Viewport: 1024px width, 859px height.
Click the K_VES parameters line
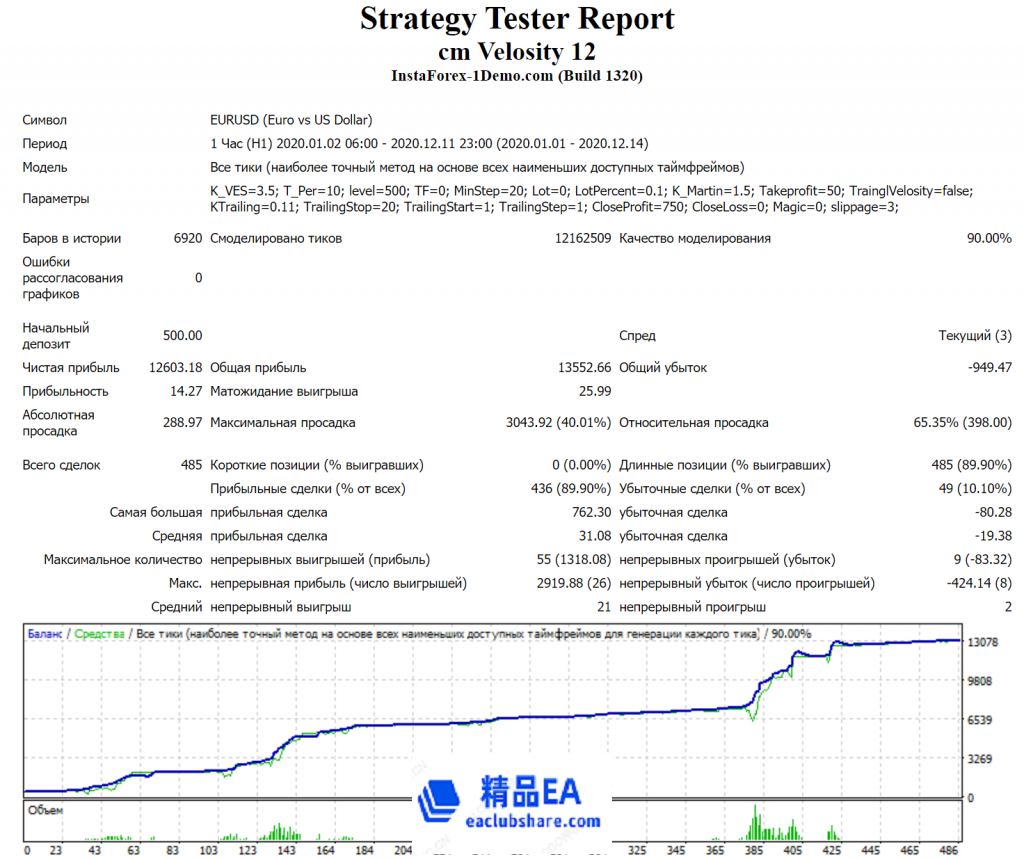[590, 190]
